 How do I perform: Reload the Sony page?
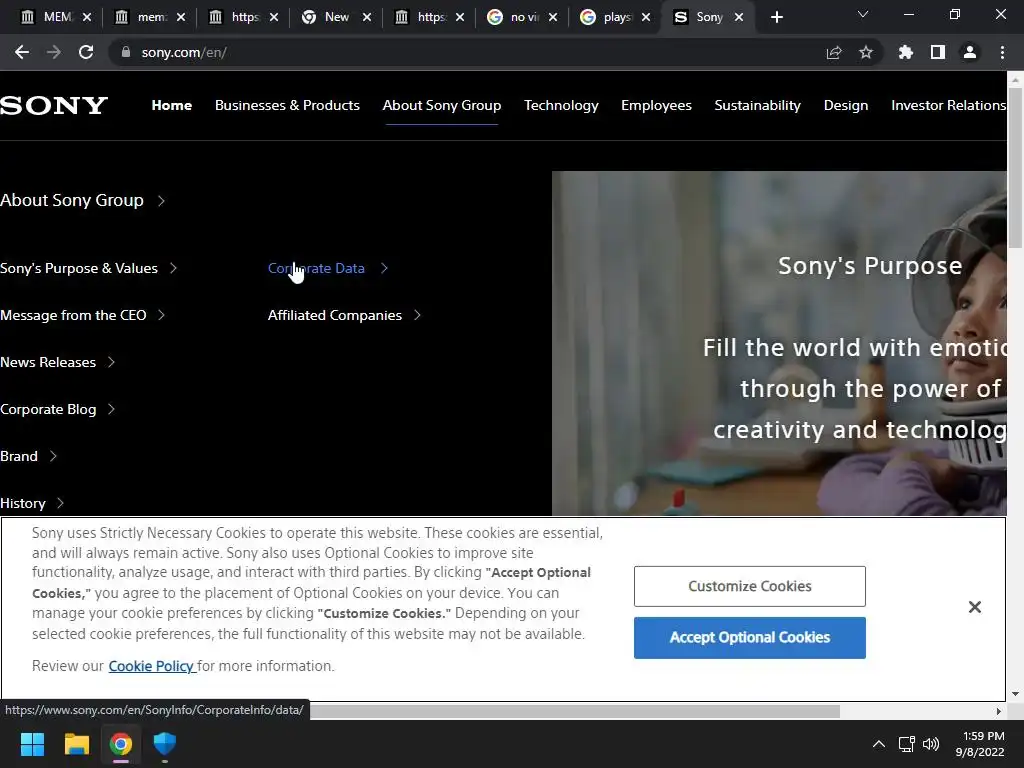click(x=86, y=52)
